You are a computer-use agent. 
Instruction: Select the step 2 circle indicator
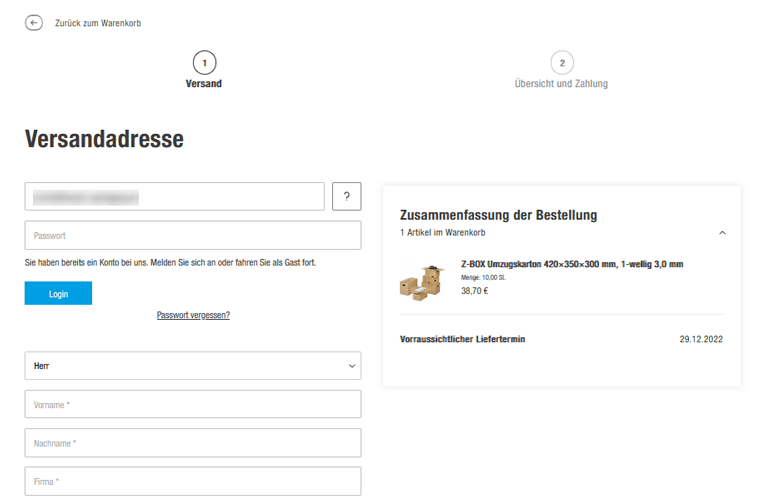tap(561, 62)
